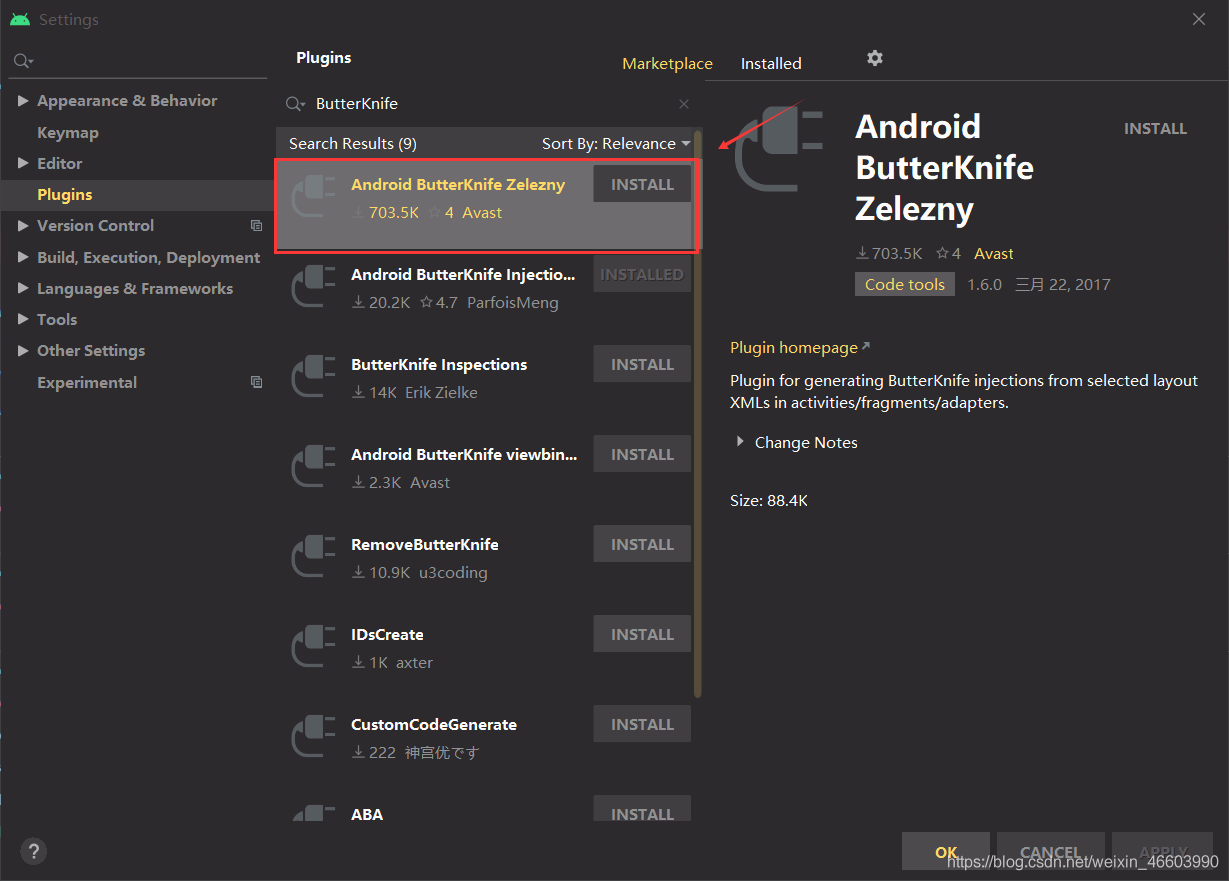This screenshot has width=1229, height=881.
Task: Select CustomCodeGenerate plugin name
Action: (x=434, y=724)
